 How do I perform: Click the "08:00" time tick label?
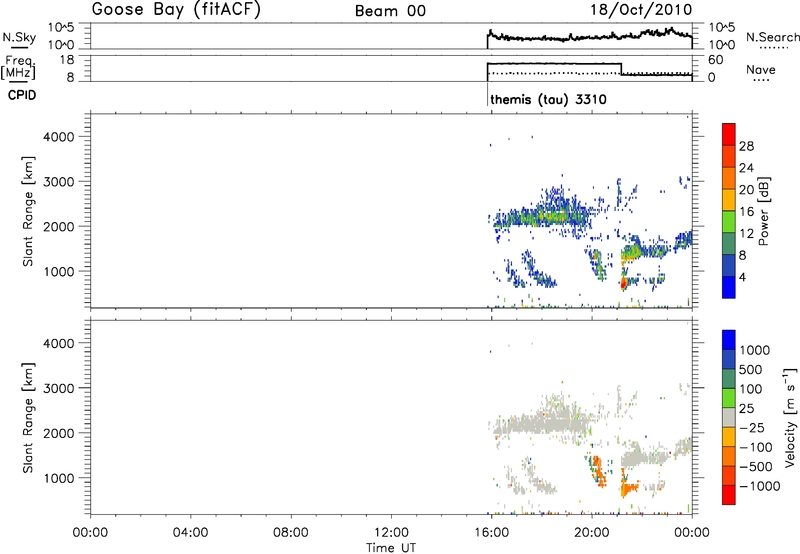click(291, 533)
